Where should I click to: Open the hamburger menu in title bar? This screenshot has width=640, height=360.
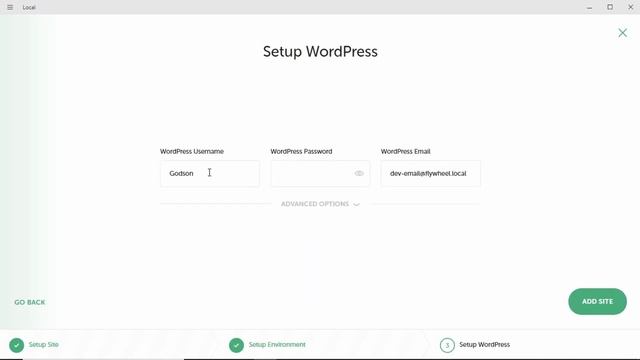(x=10, y=7)
